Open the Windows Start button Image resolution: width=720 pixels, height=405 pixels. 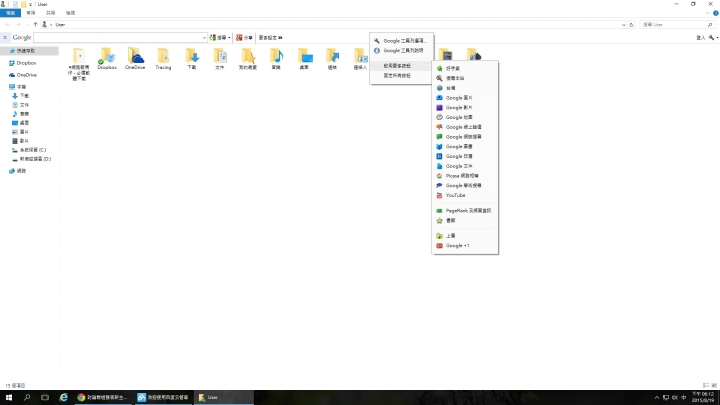tap(8, 398)
